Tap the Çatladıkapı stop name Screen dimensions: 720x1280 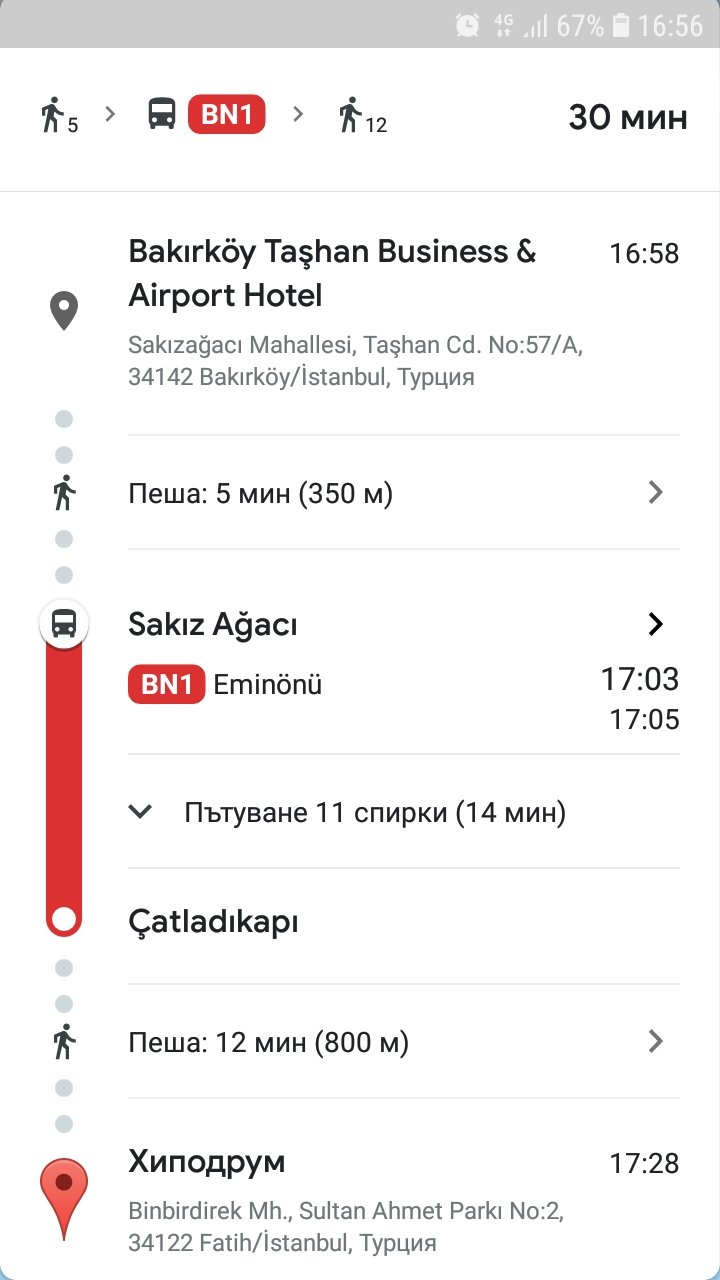tap(214, 922)
